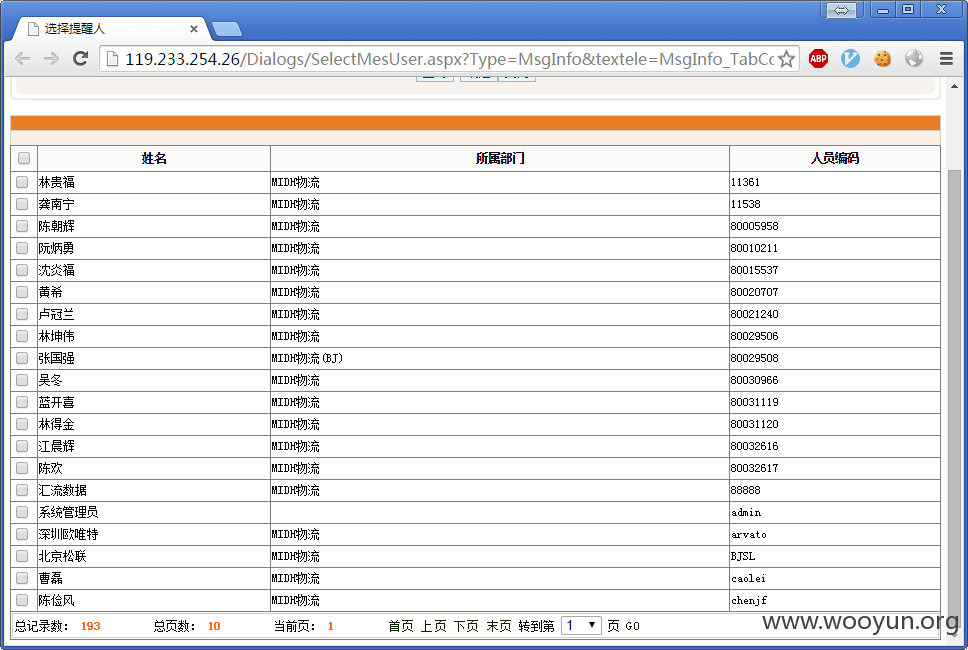The height and width of the screenshot is (650, 968).
Task: Check the box for 深圳欧唯特
Action: point(22,534)
